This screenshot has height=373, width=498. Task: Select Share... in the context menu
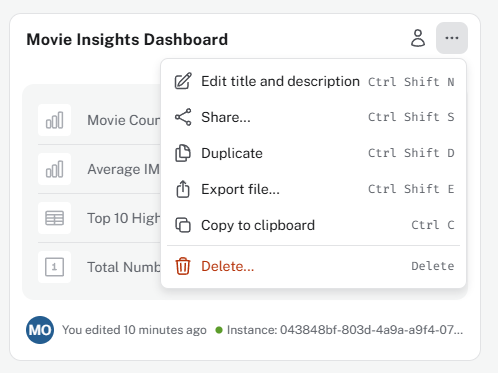tap(313, 117)
